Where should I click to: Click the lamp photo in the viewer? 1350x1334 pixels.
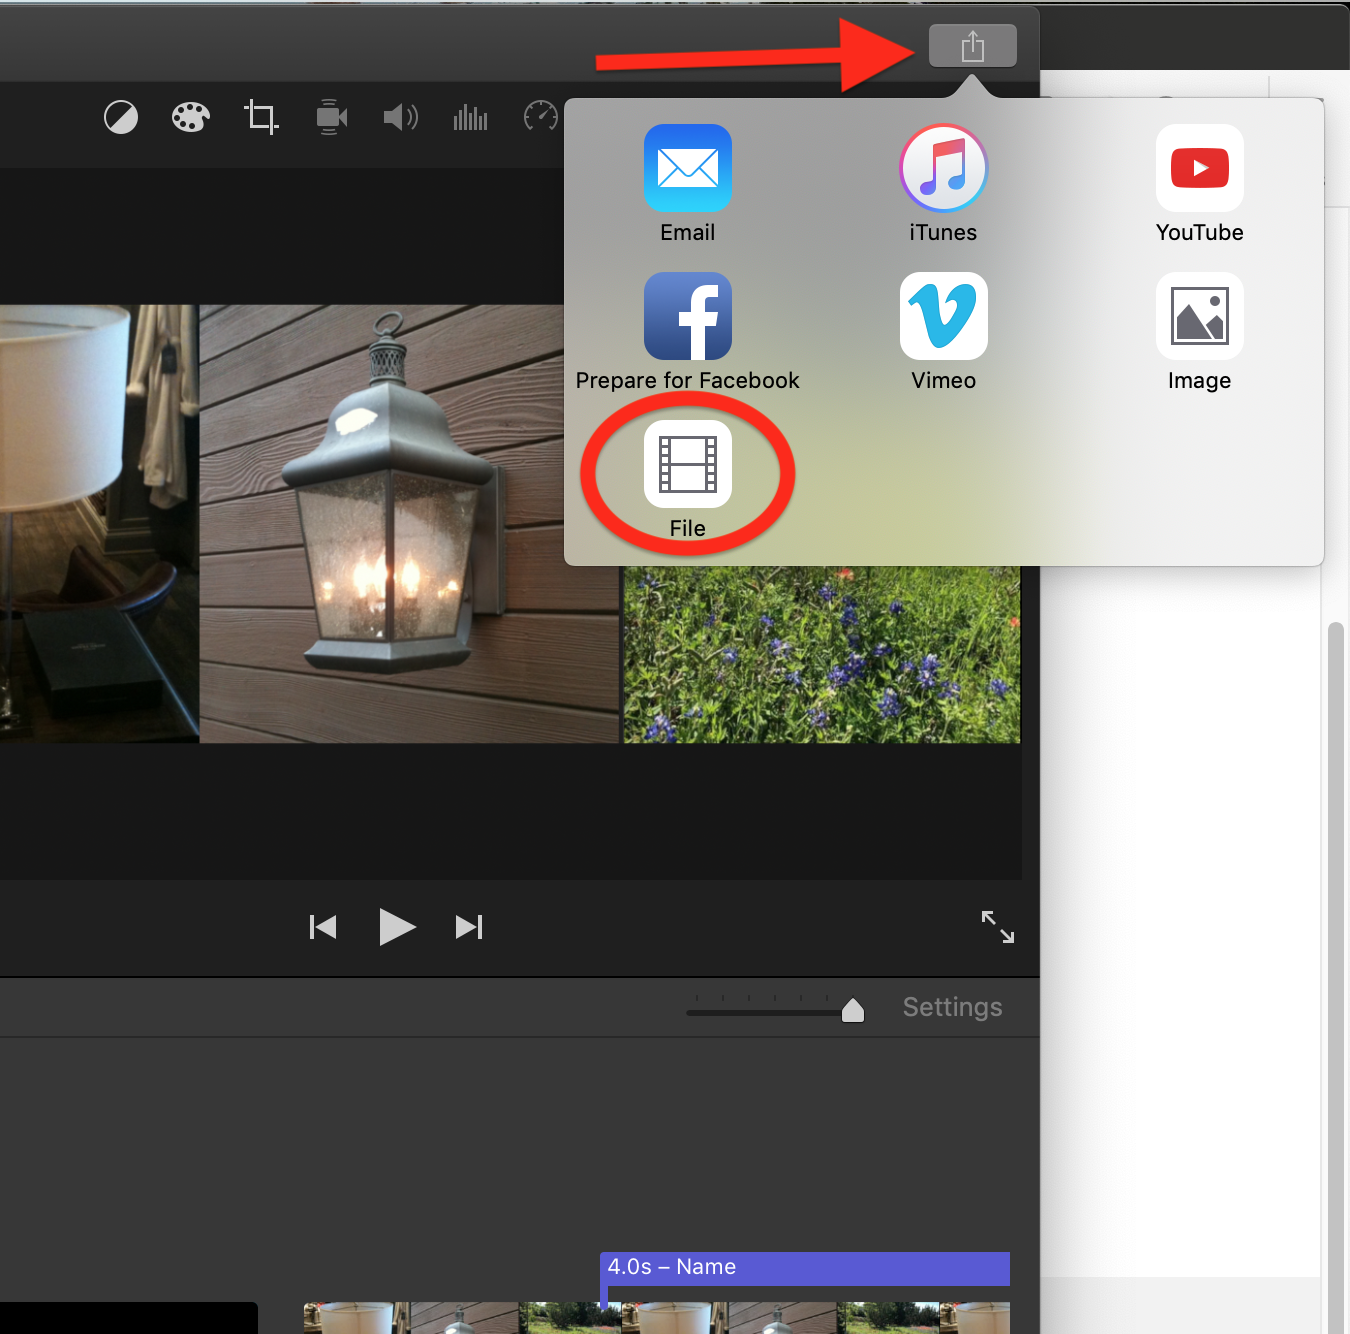99,523
